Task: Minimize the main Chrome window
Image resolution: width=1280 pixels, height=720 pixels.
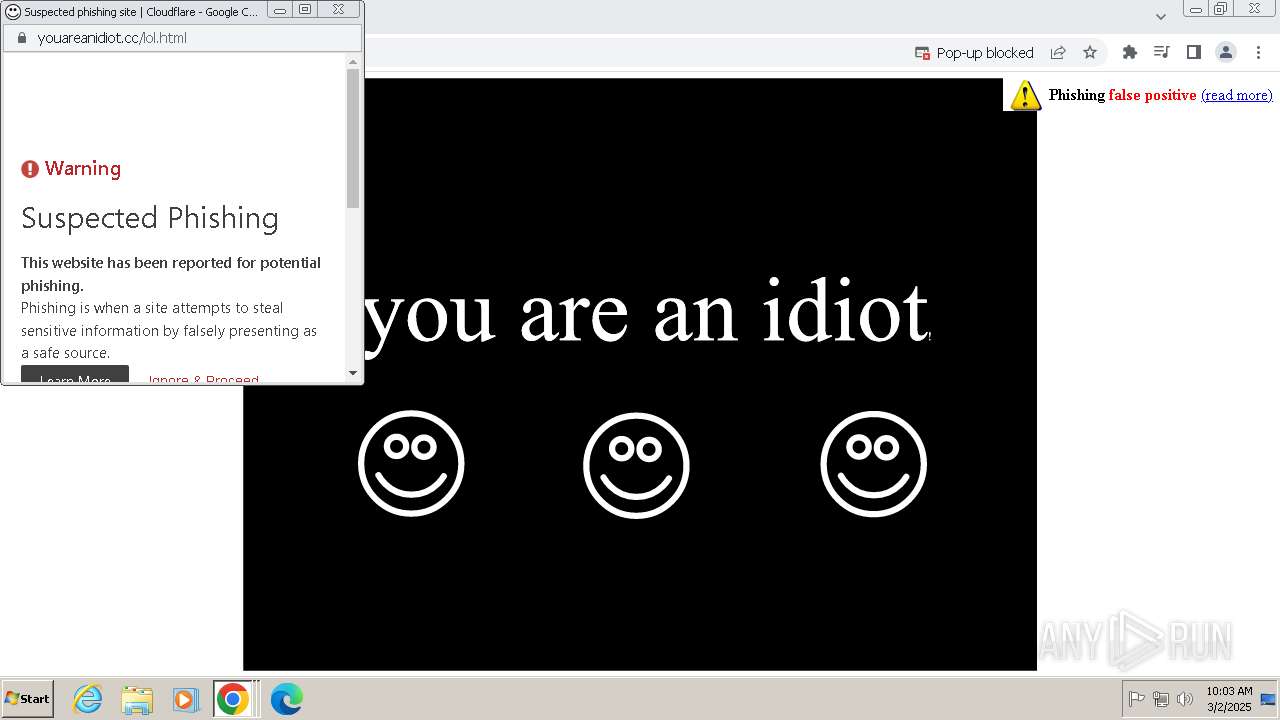Action: [1195, 9]
